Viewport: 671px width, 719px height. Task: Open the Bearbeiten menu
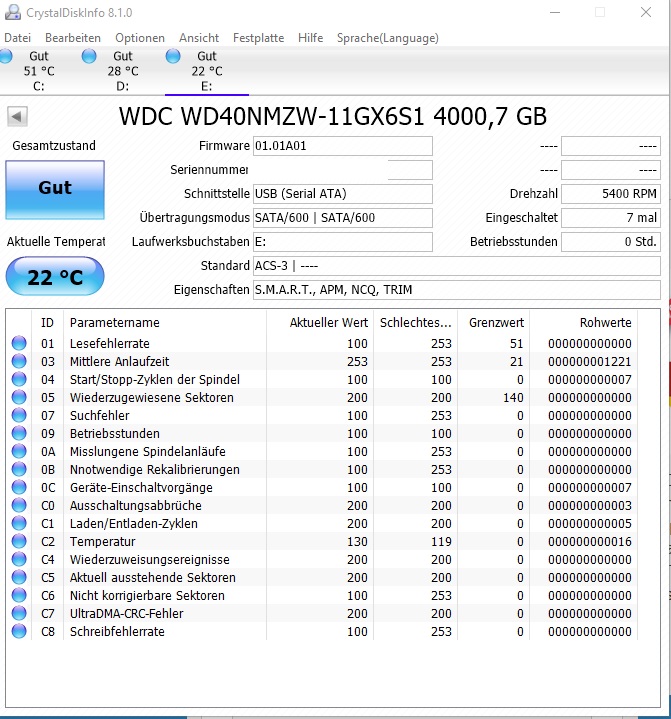coord(73,38)
